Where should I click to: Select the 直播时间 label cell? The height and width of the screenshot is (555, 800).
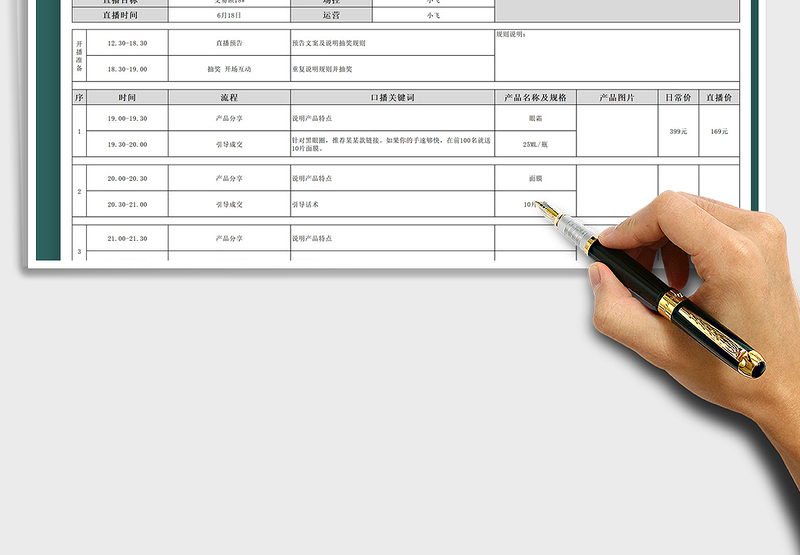(120, 15)
